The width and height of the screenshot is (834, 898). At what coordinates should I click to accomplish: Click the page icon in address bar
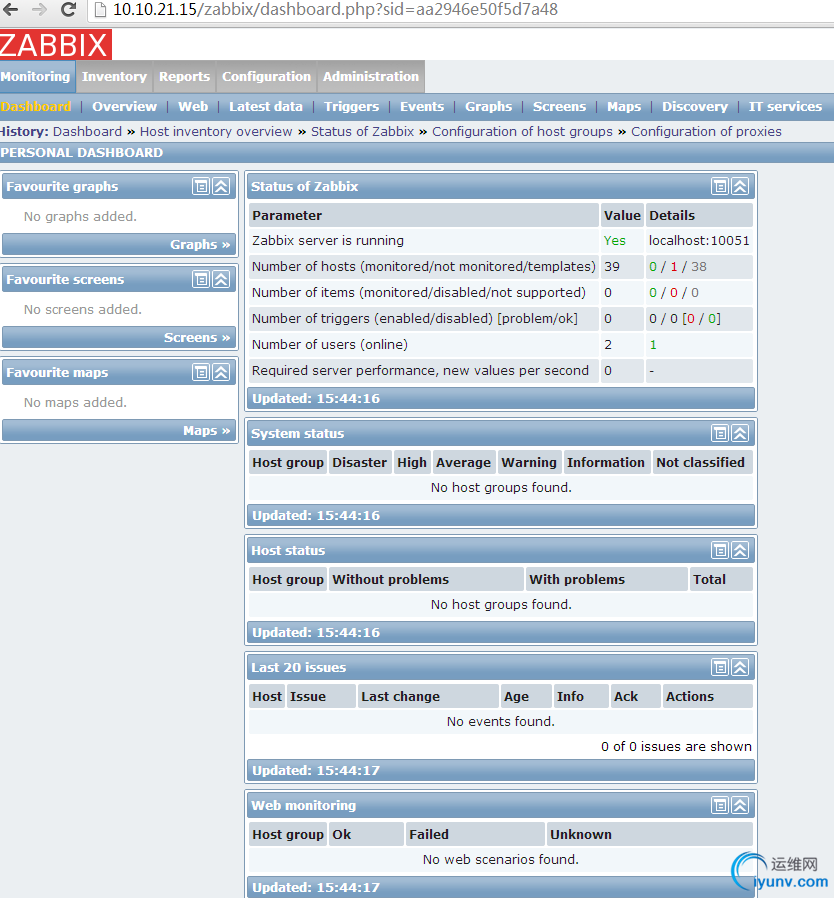coord(100,10)
